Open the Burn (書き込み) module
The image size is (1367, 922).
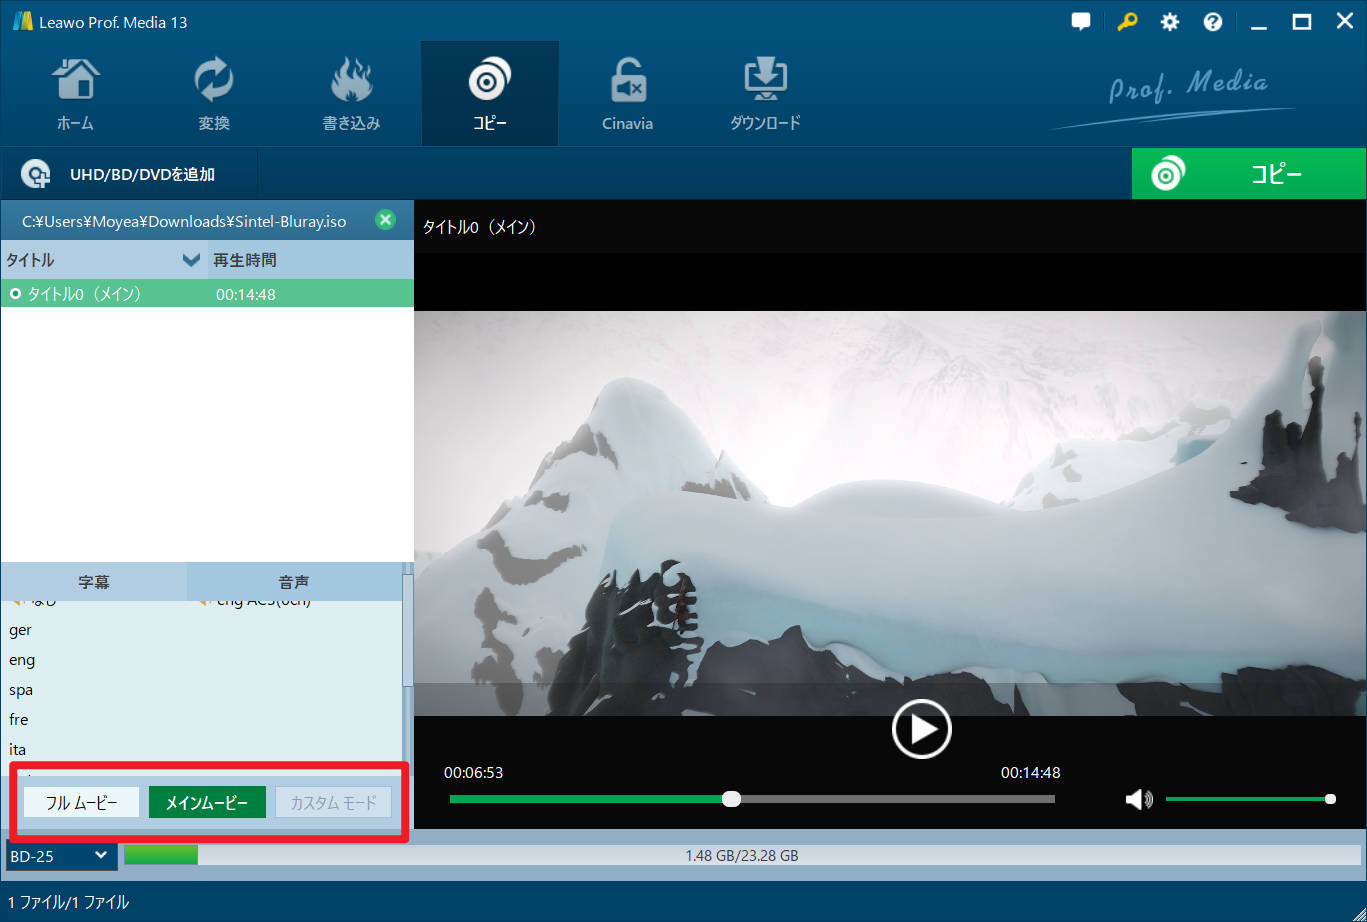pyautogui.click(x=351, y=95)
